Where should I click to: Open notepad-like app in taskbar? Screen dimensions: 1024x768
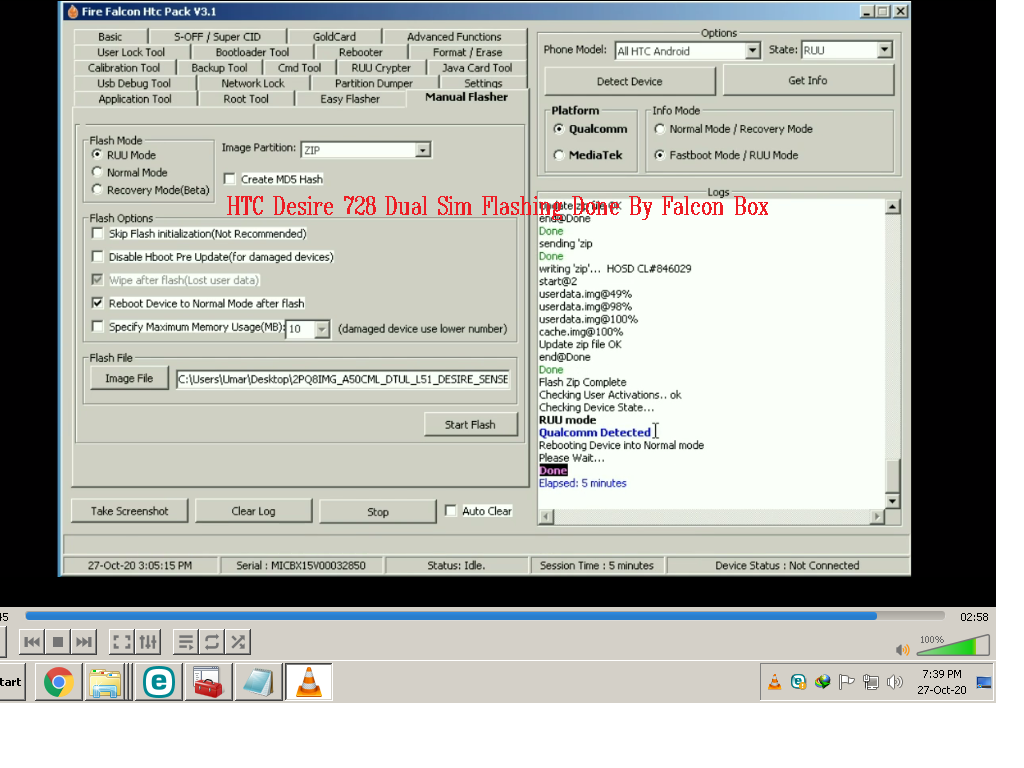[258, 682]
